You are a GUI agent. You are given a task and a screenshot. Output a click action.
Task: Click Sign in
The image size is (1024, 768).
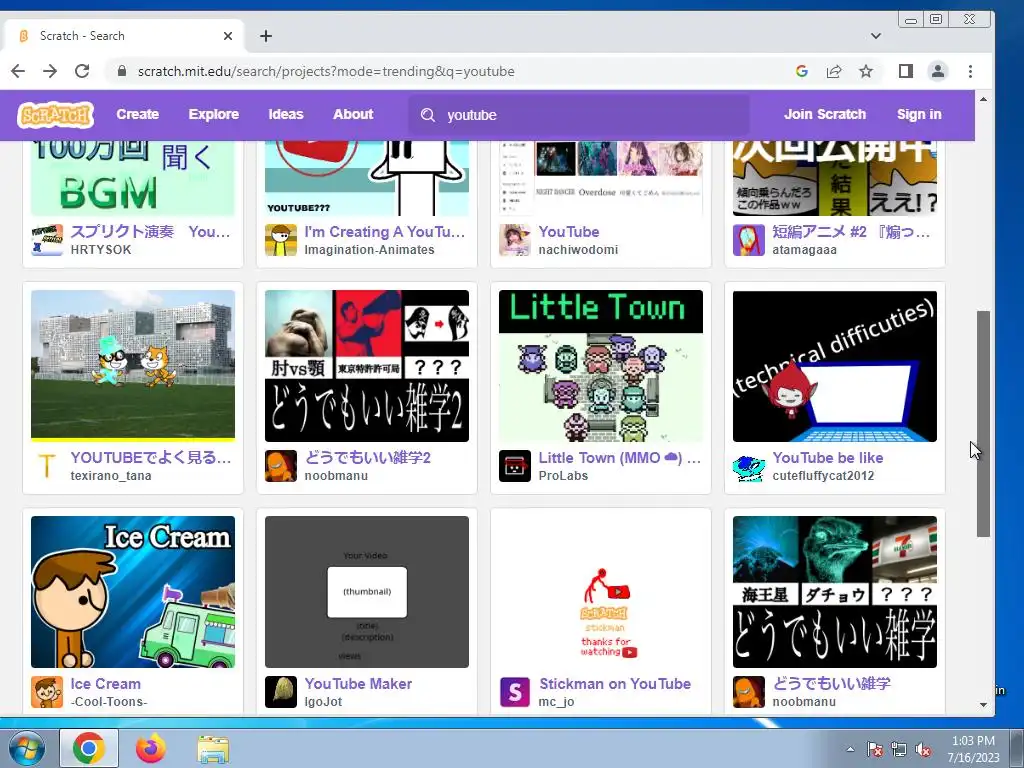click(x=919, y=114)
